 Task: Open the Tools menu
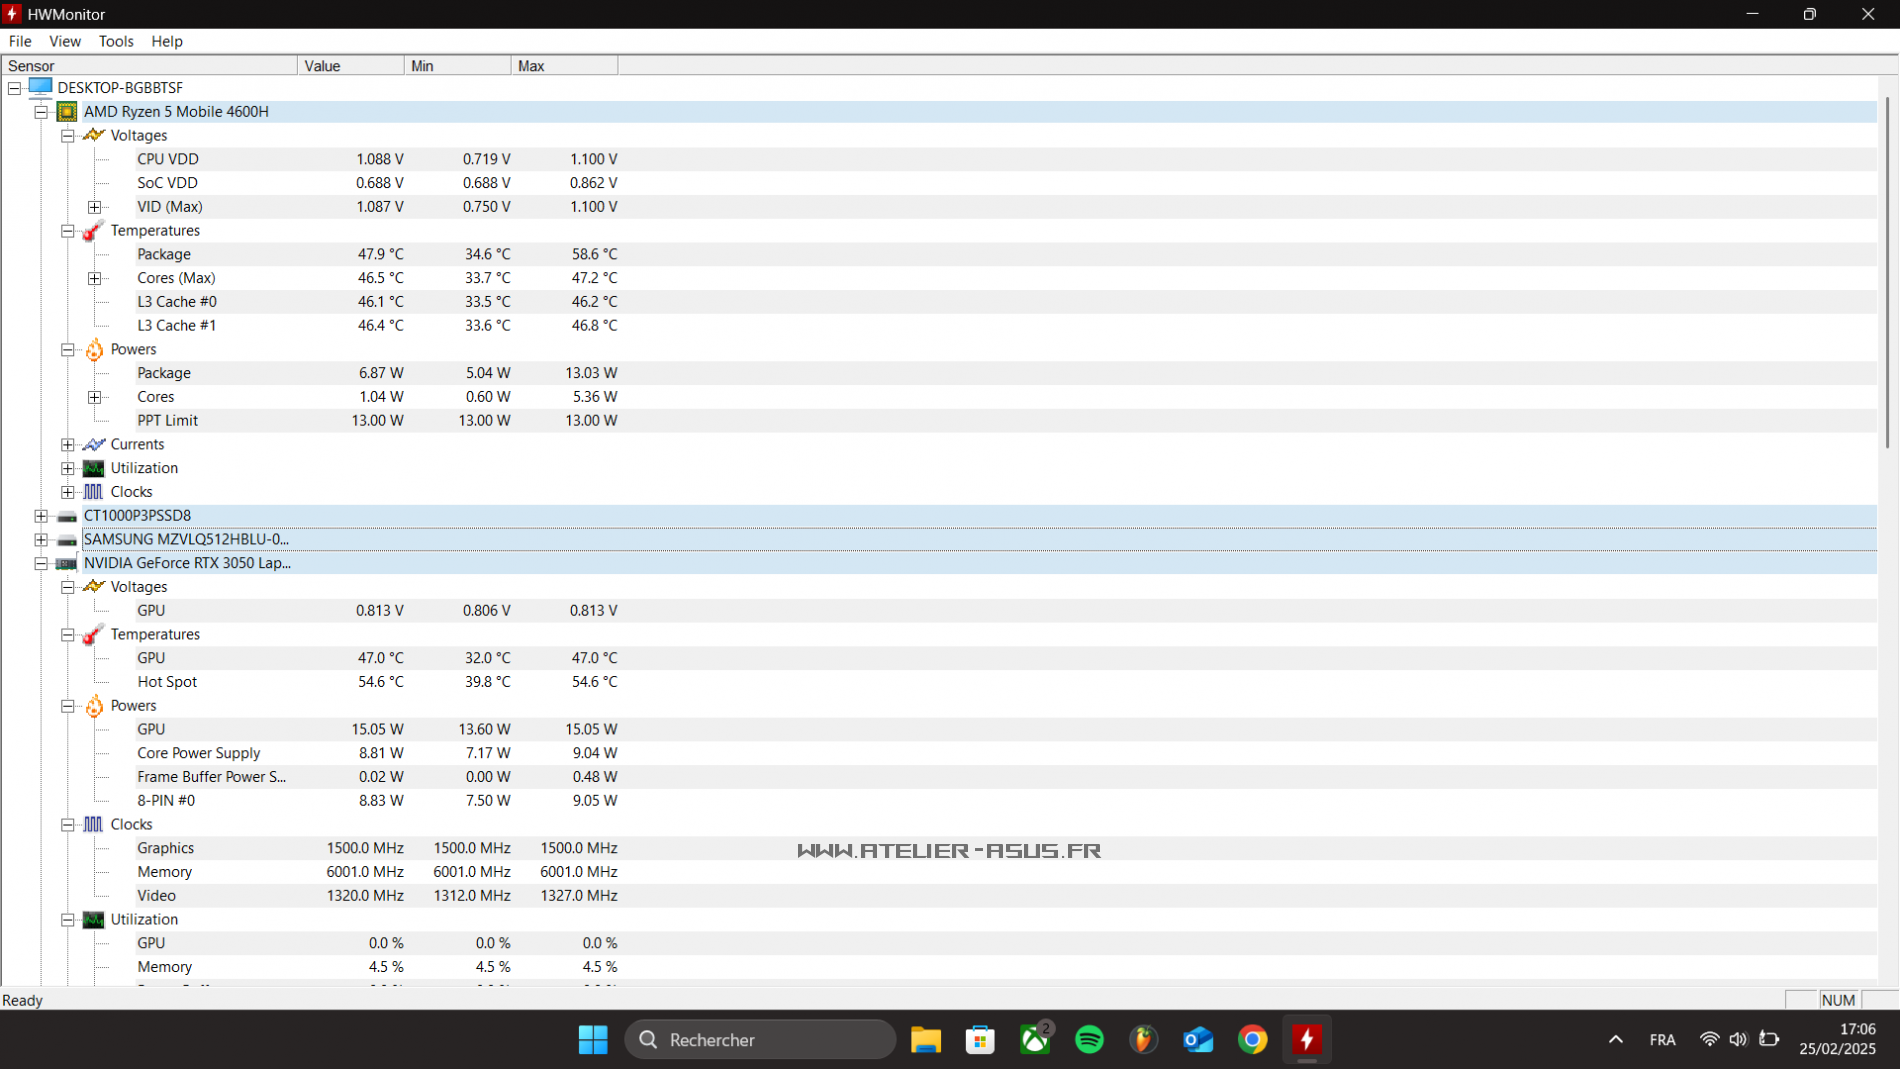pyautogui.click(x=116, y=41)
